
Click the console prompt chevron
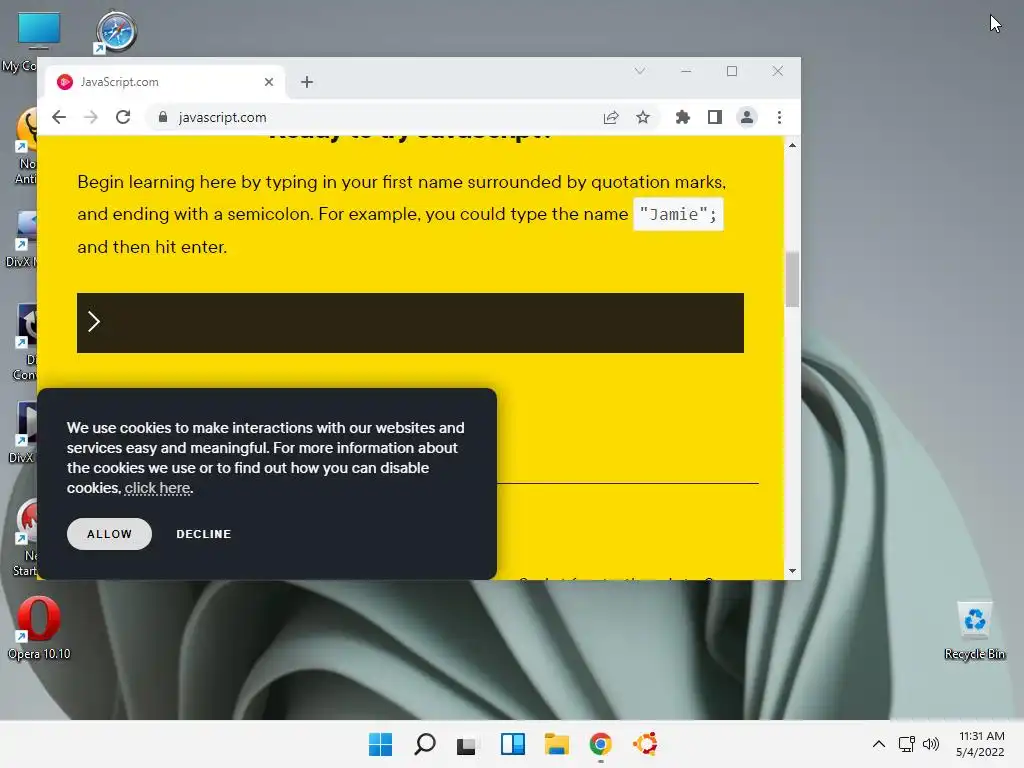93,321
